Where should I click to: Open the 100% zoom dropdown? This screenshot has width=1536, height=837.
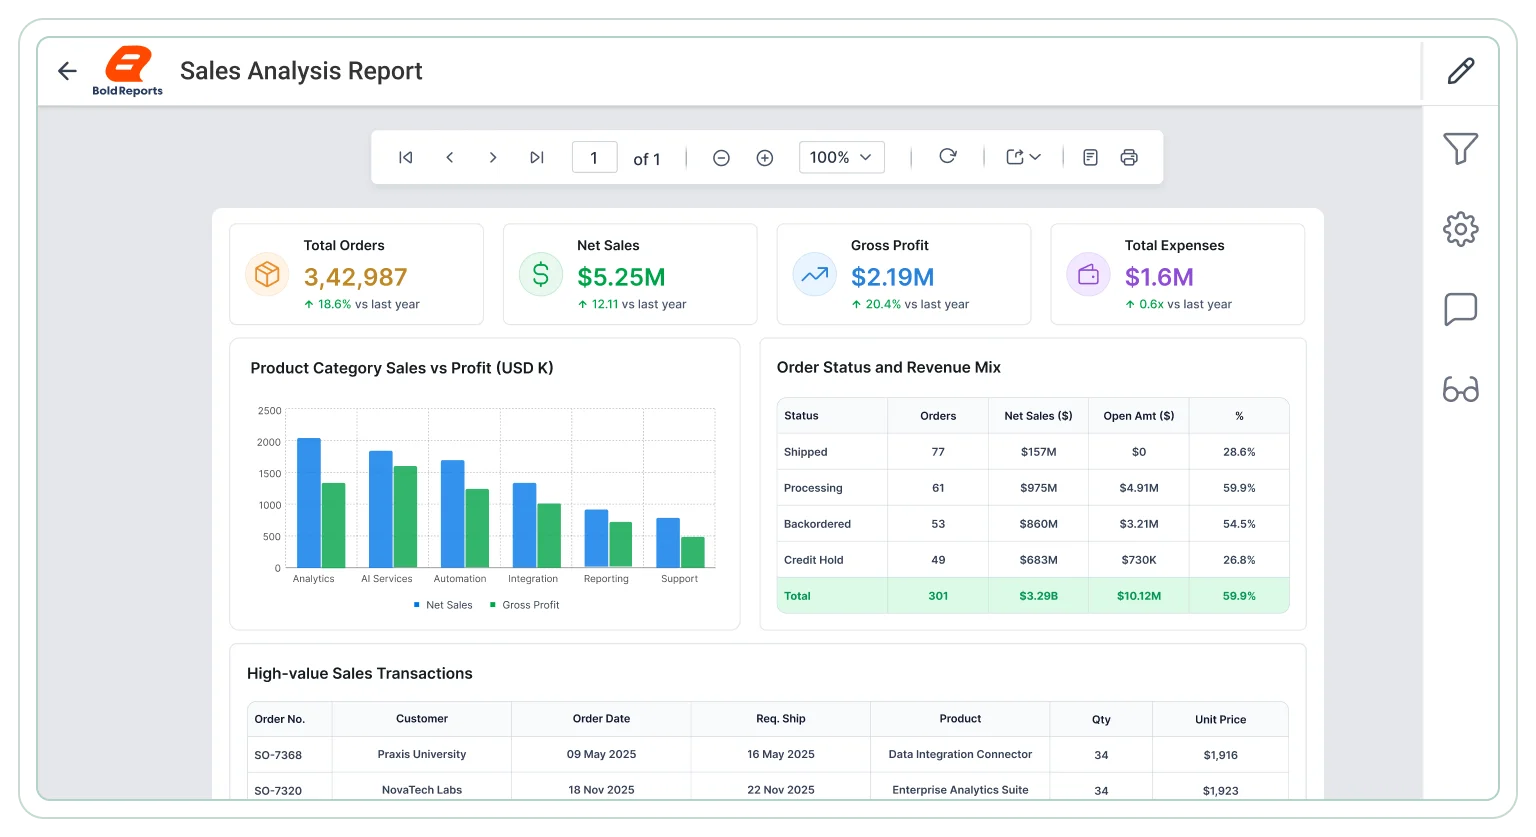(x=841, y=157)
